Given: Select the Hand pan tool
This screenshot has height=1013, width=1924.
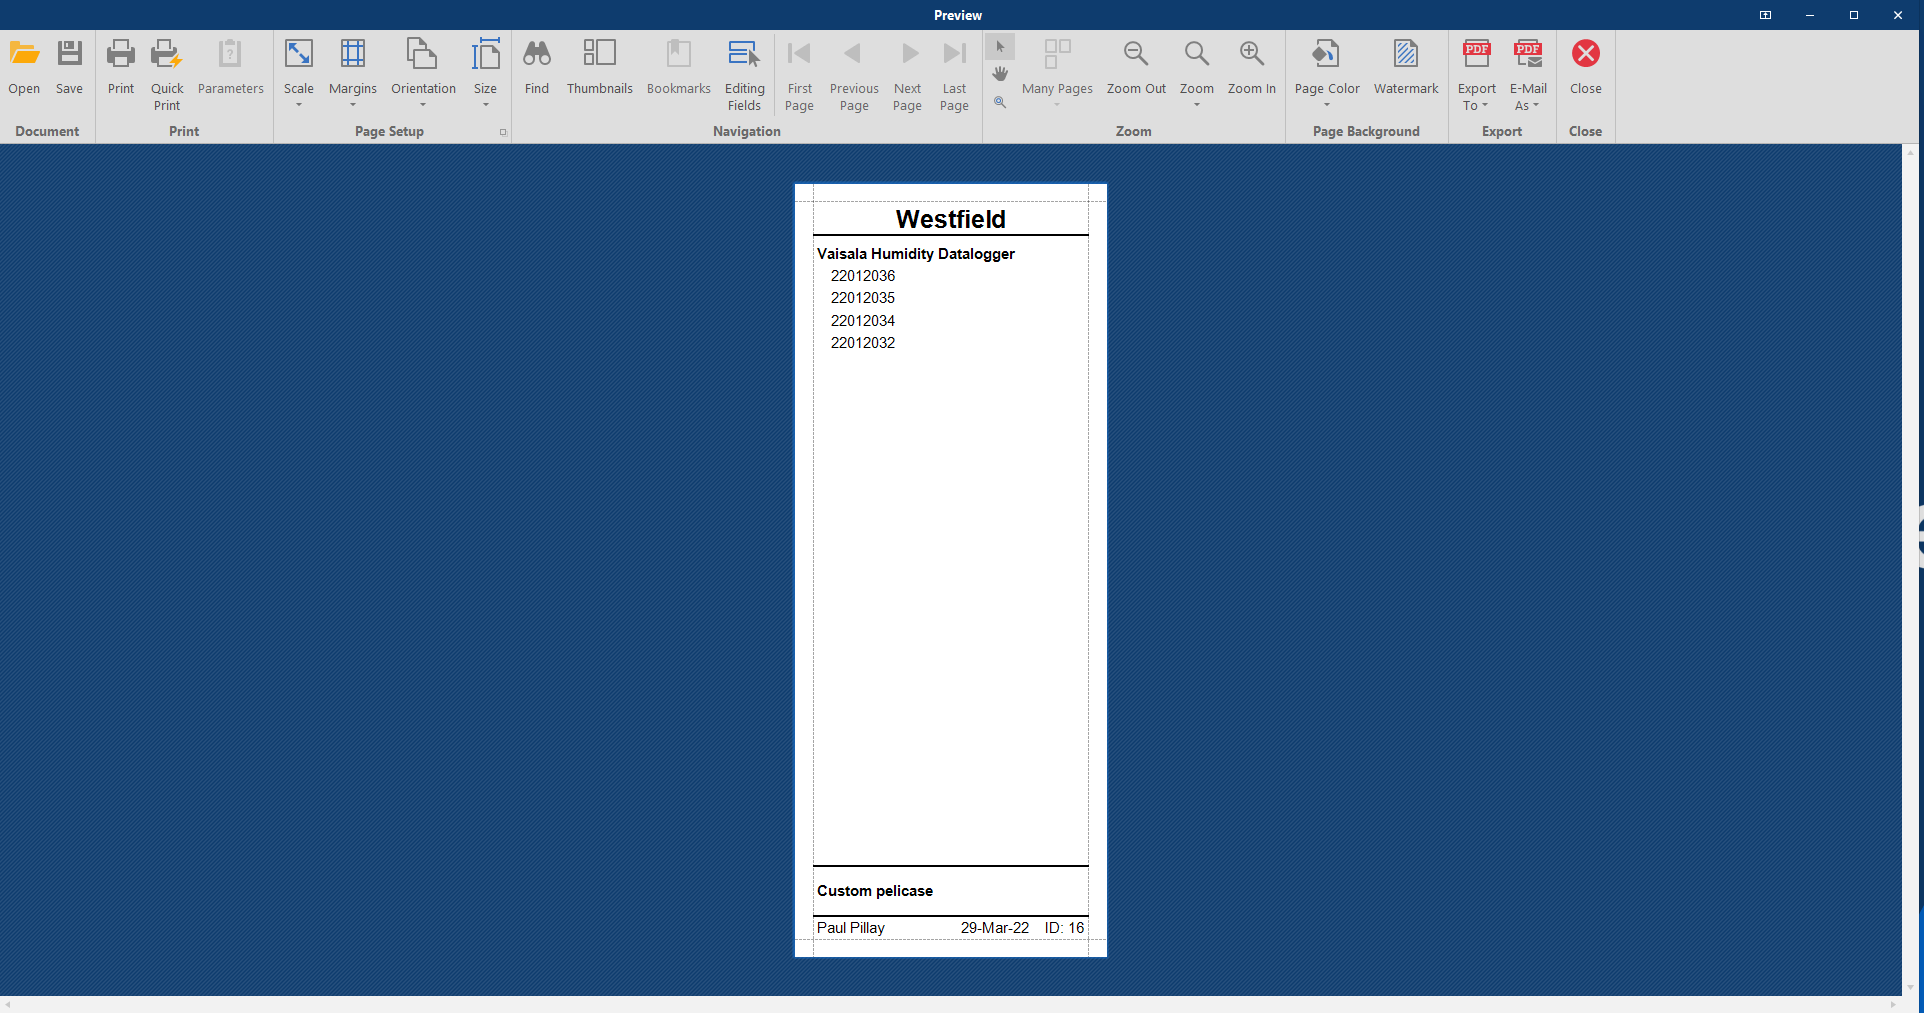Looking at the screenshot, I should pos(1000,74).
